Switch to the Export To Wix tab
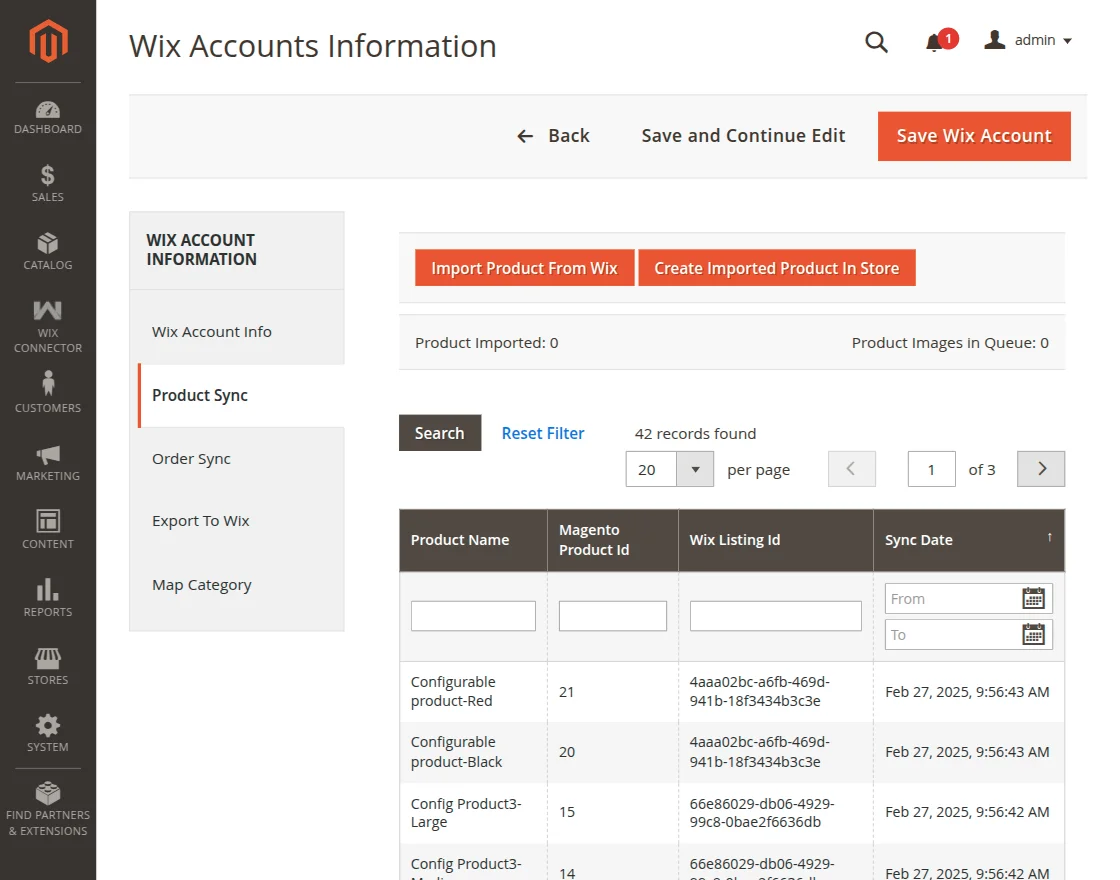The image size is (1120, 880). [x=201, y=521]
